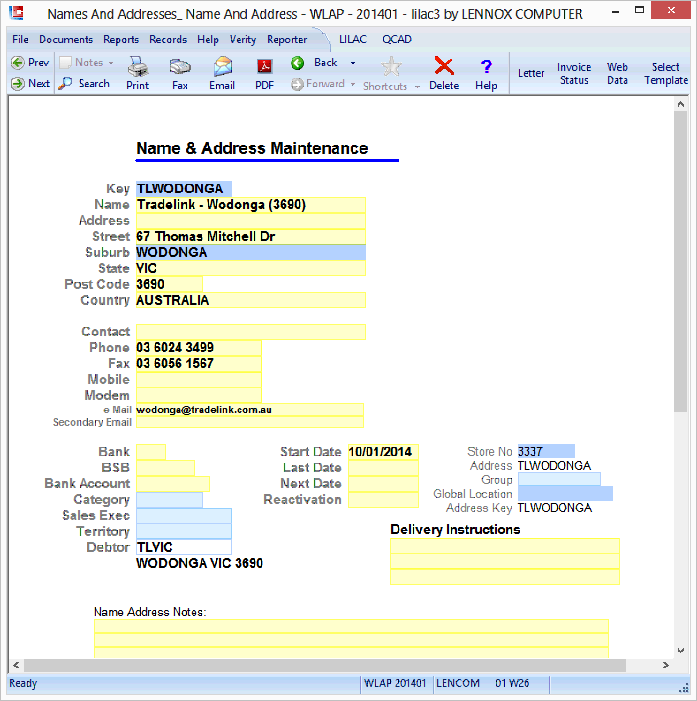Click the Global Location field
697x701 pixels.
pyautogui.click(x=566, y=494)
